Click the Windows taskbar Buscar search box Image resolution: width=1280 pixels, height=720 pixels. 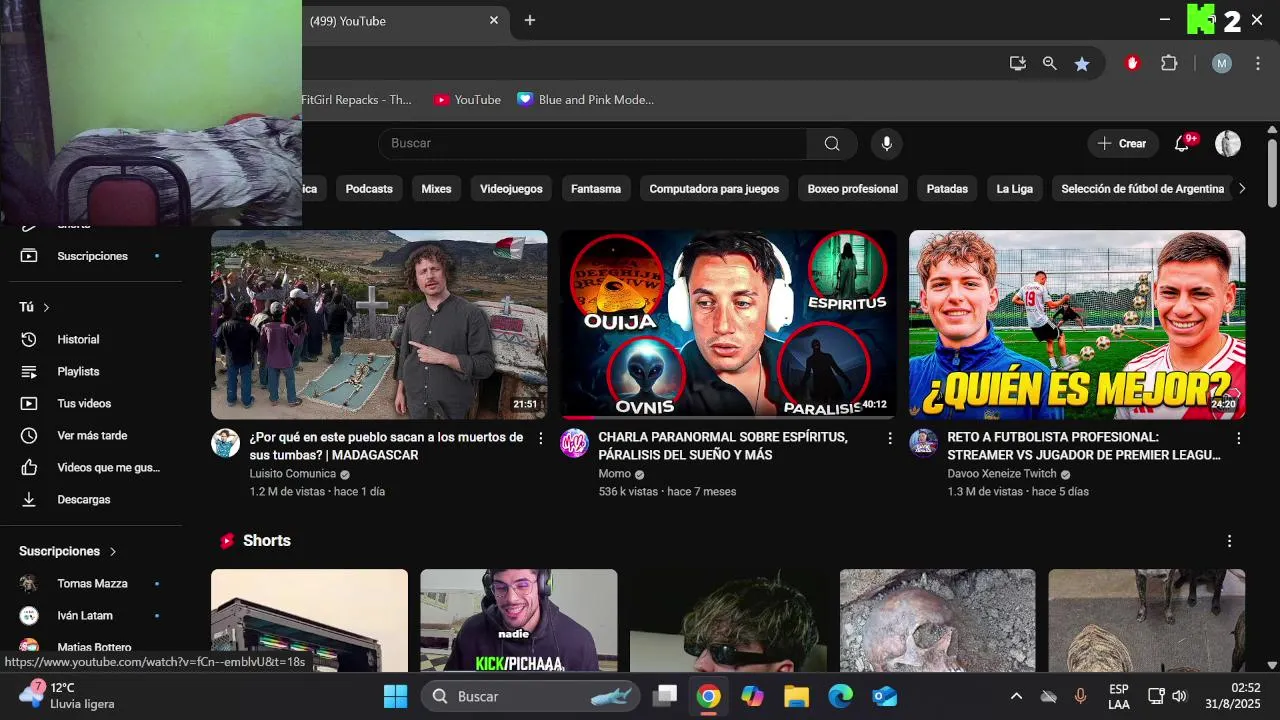pyautogui.click(x=531, y=696)
